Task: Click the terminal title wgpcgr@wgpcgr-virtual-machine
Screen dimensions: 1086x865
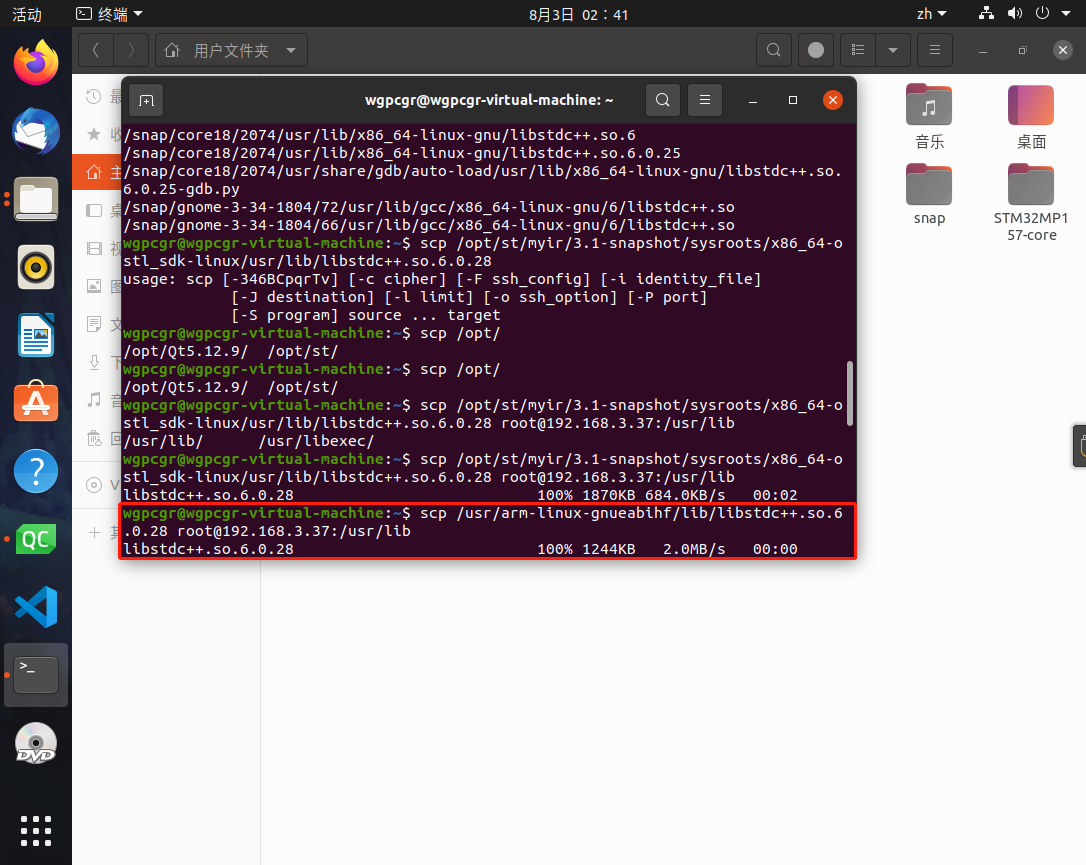Action: (489, 100)
